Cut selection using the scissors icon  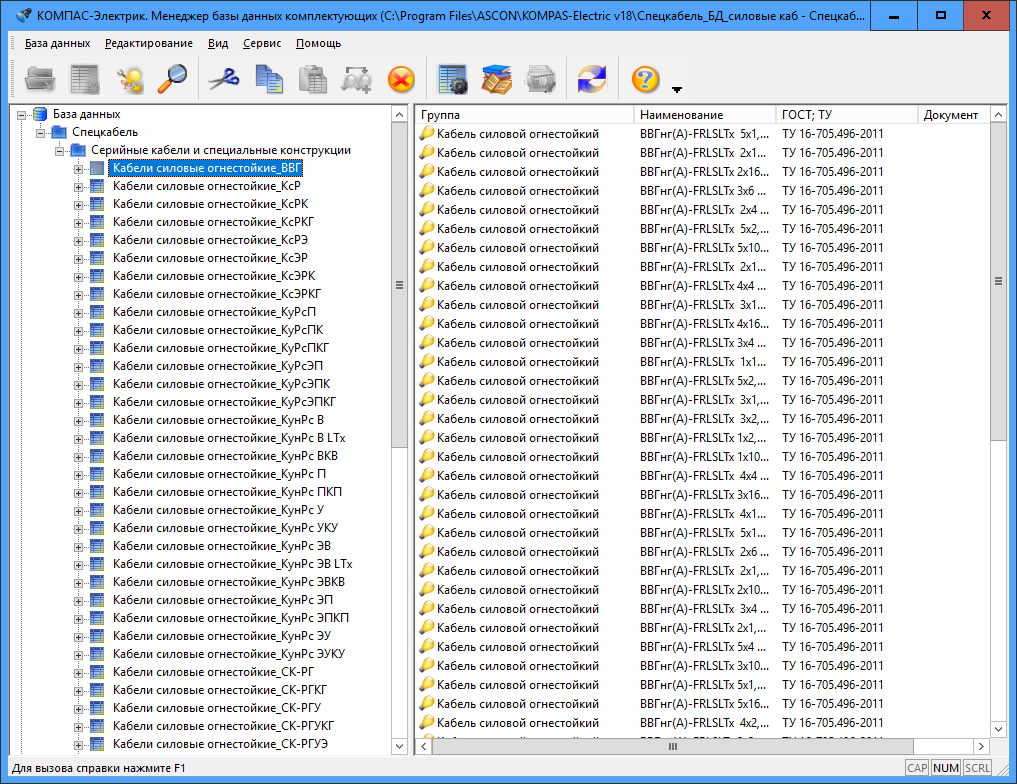224,79
